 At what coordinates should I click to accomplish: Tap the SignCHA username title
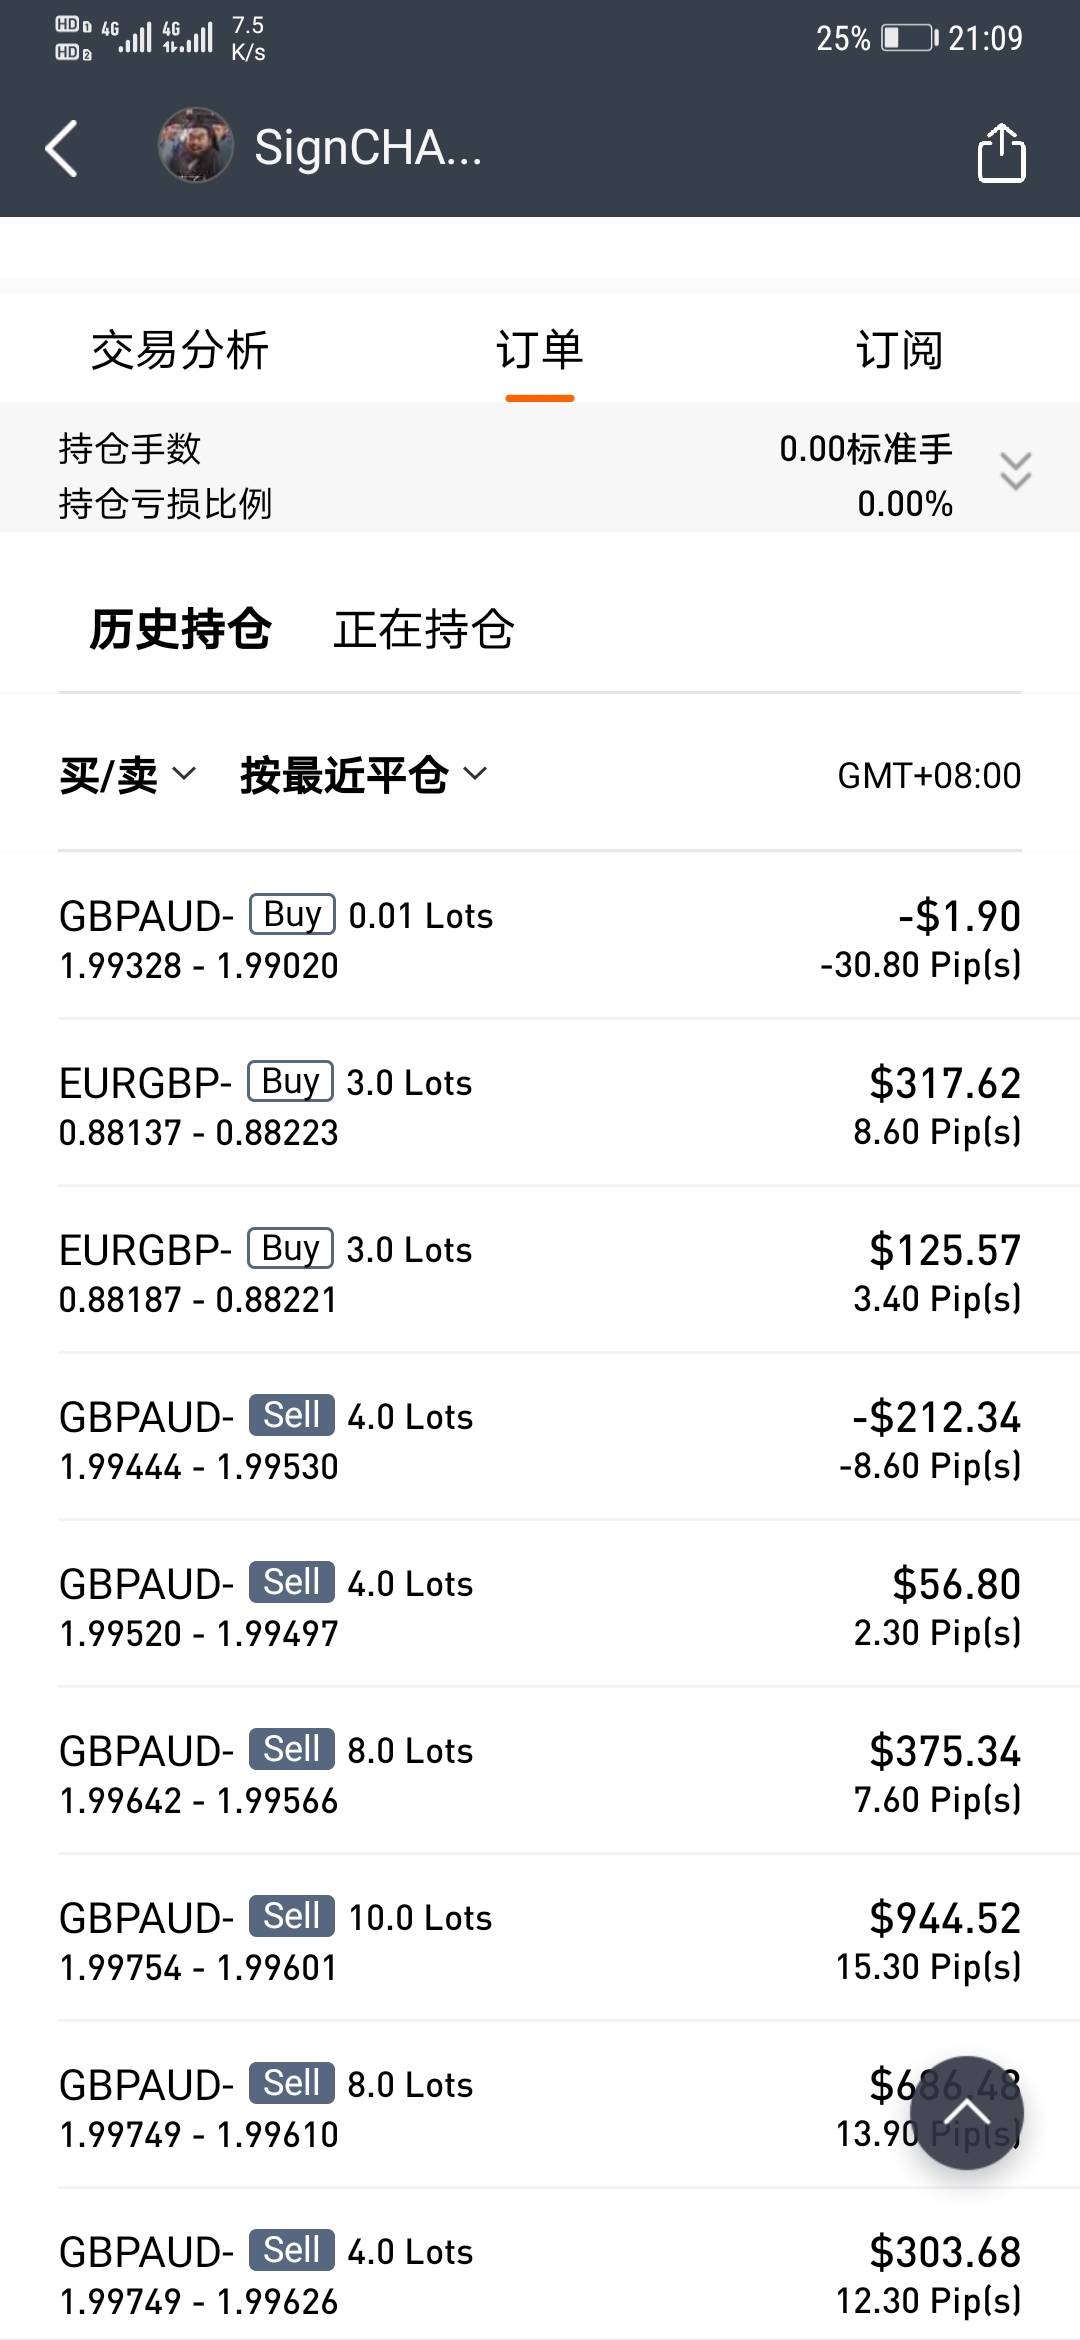[368, 148]
